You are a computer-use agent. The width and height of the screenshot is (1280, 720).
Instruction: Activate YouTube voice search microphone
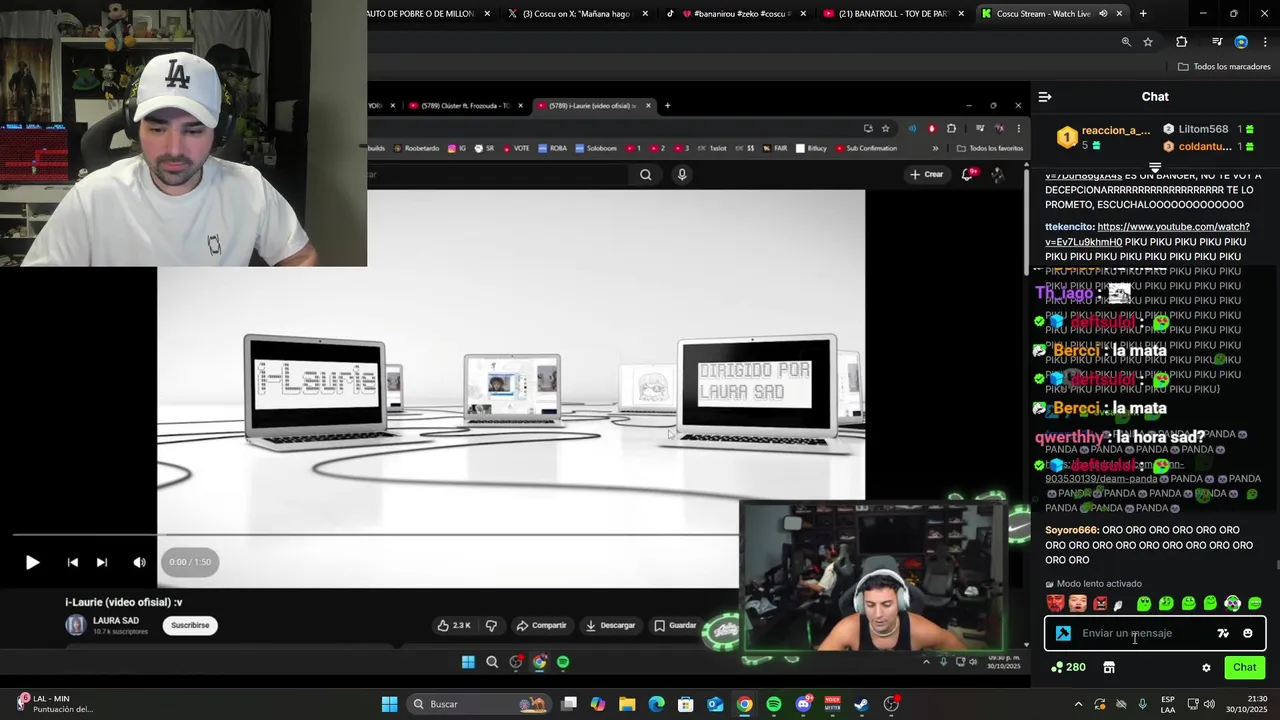682,174
